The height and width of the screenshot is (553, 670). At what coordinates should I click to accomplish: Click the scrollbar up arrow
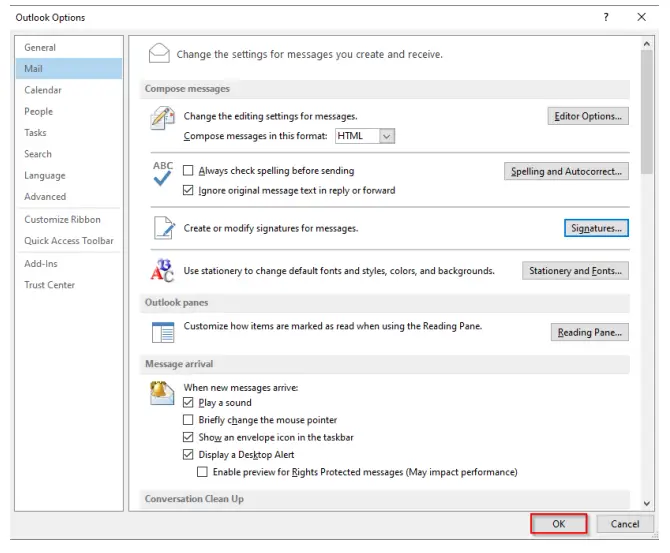coord(646,44)
